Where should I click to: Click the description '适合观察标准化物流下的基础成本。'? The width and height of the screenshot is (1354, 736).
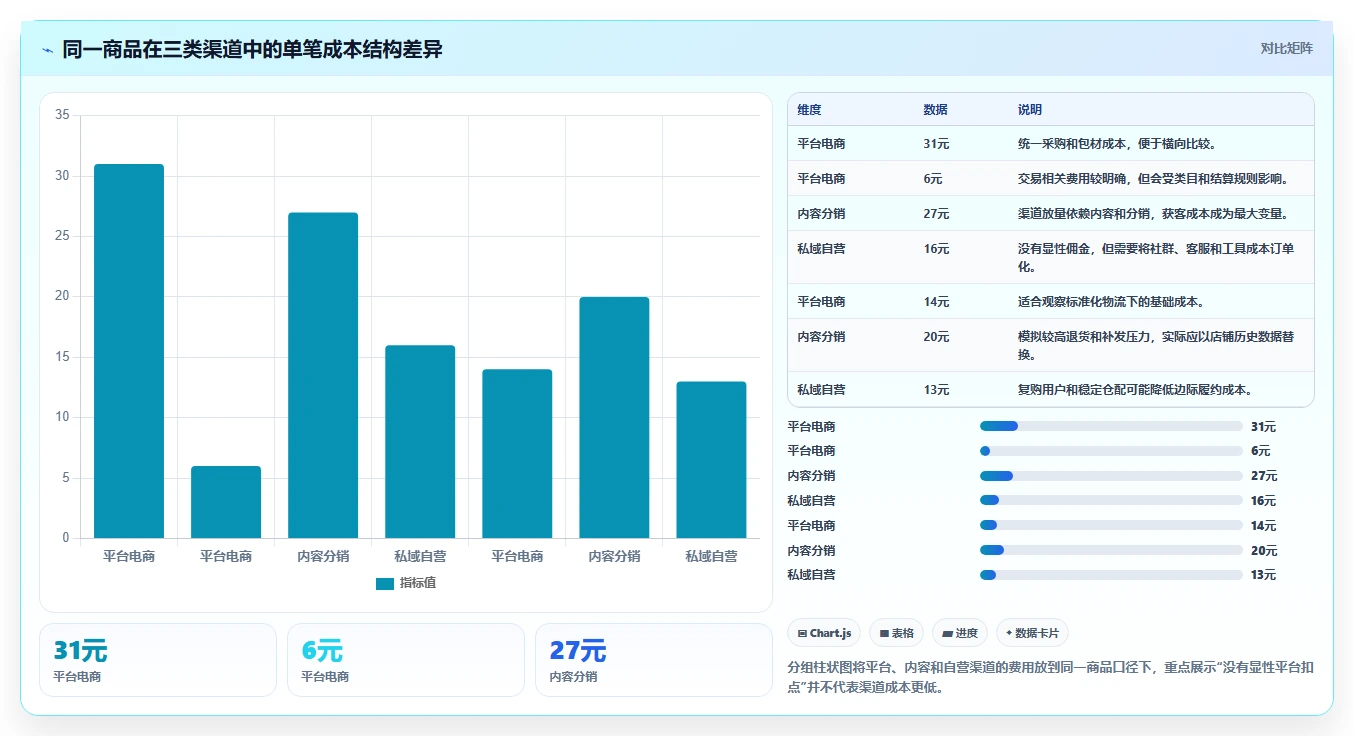point(1111,302)
